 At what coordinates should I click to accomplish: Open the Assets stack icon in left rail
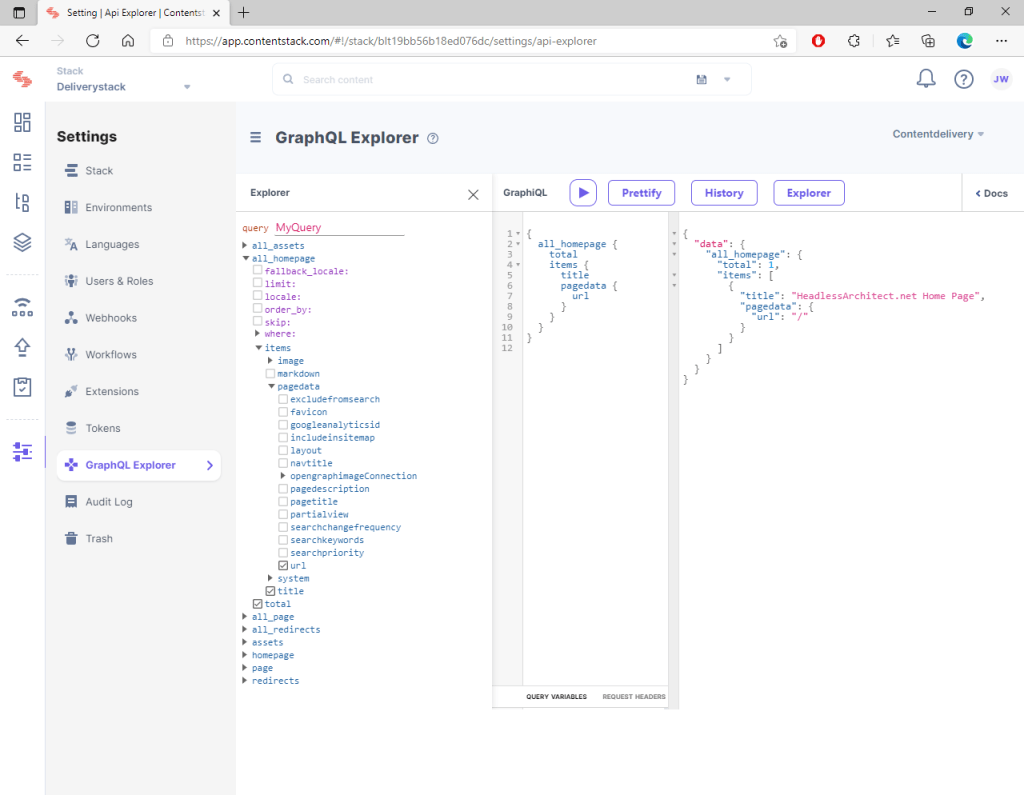[22, 242]
